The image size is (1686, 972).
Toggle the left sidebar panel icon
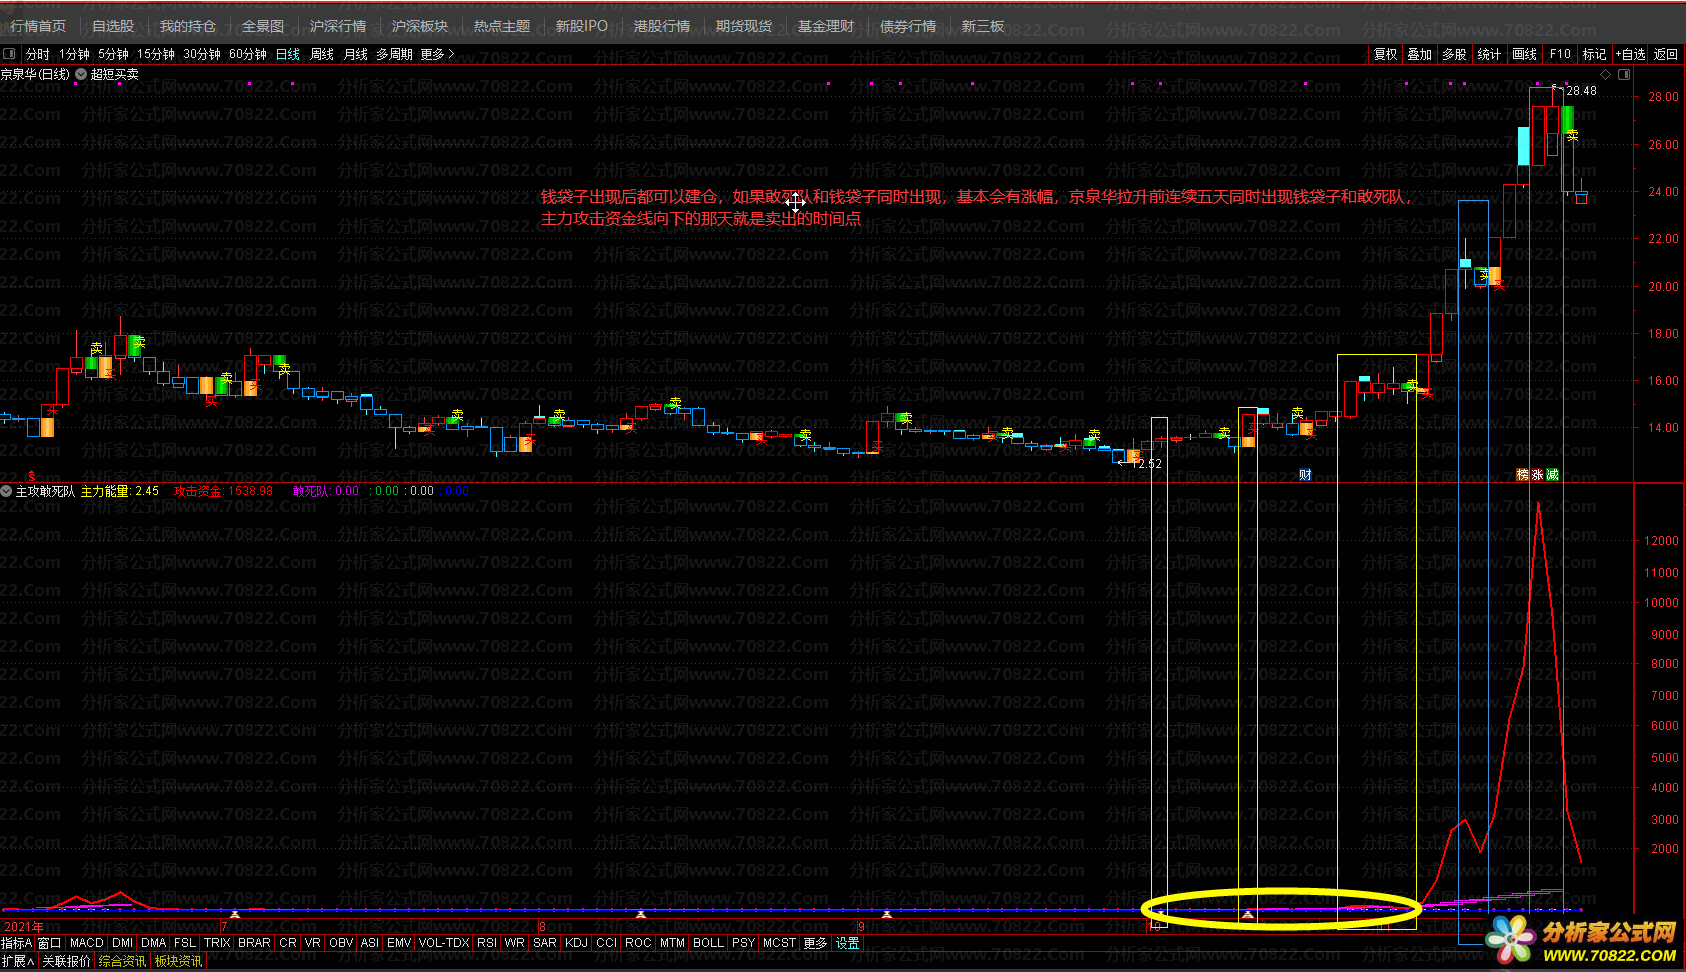tap(9, 54)
